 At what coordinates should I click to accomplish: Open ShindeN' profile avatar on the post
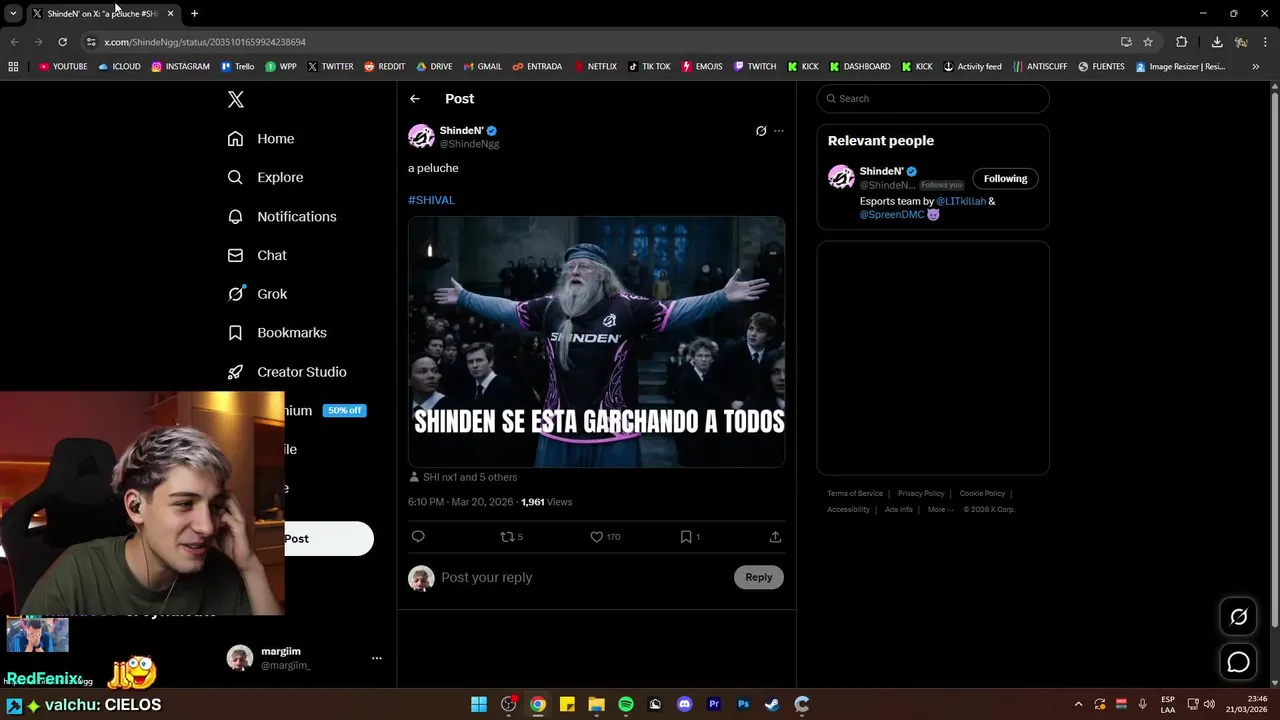421,136
